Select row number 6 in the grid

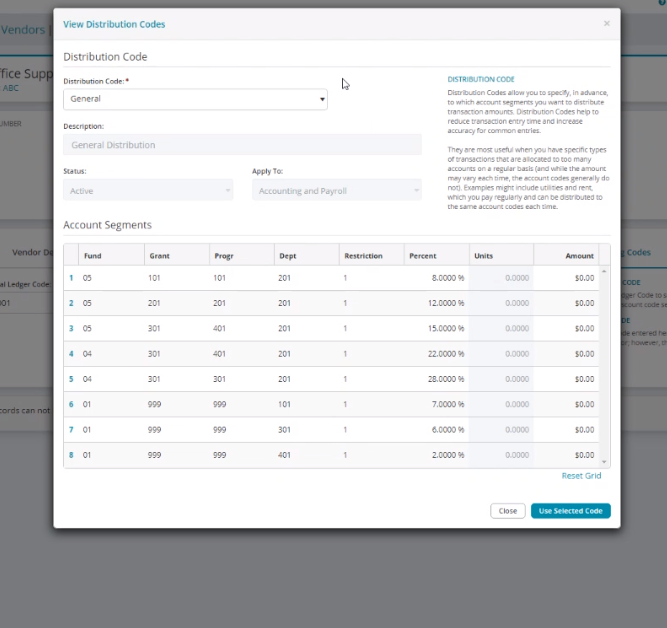coord(71,404)
